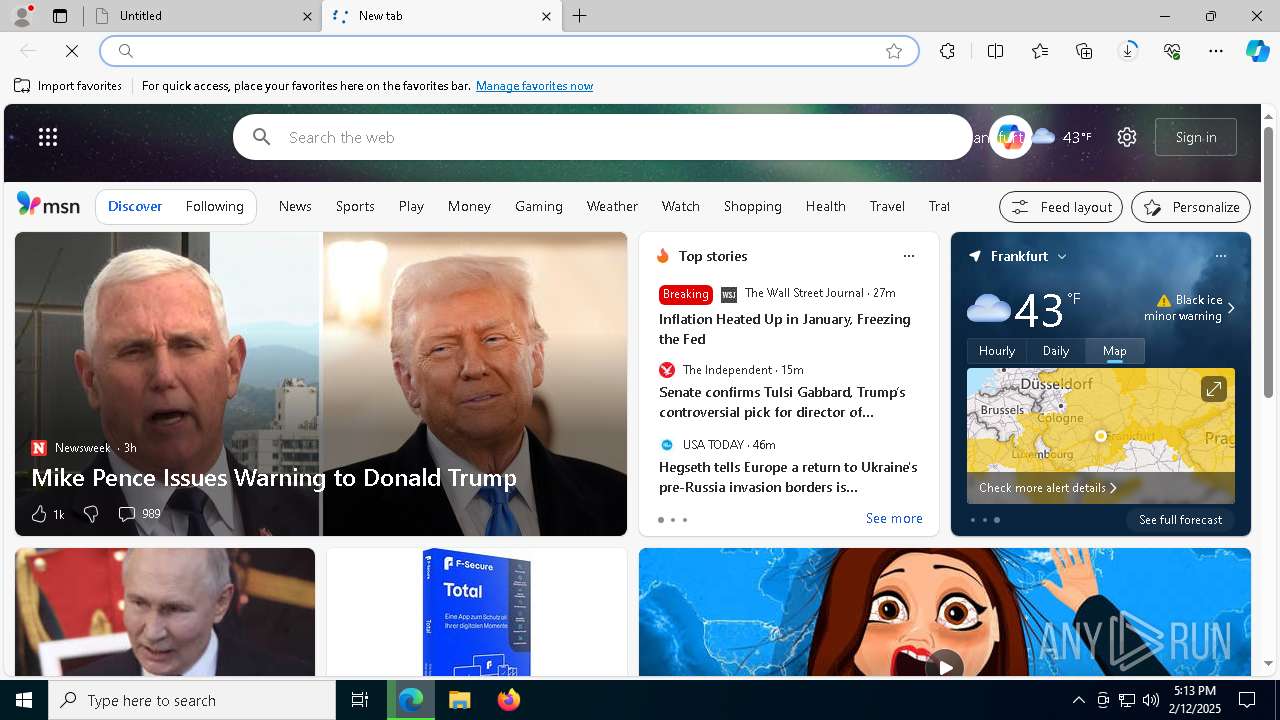Open the Weather category

pyautogui.click(x=612, y=207)
